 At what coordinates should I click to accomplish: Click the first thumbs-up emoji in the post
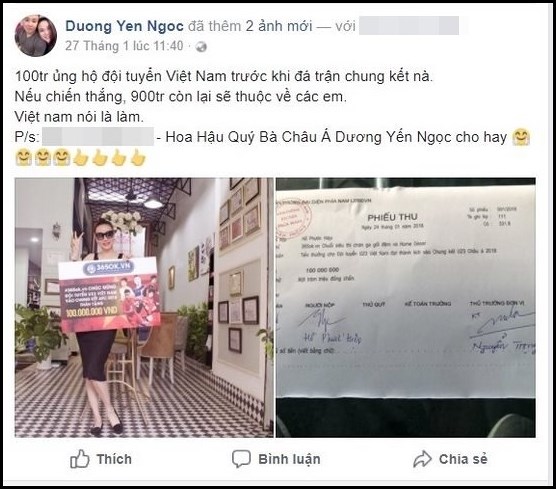click(x=81, y=158)
